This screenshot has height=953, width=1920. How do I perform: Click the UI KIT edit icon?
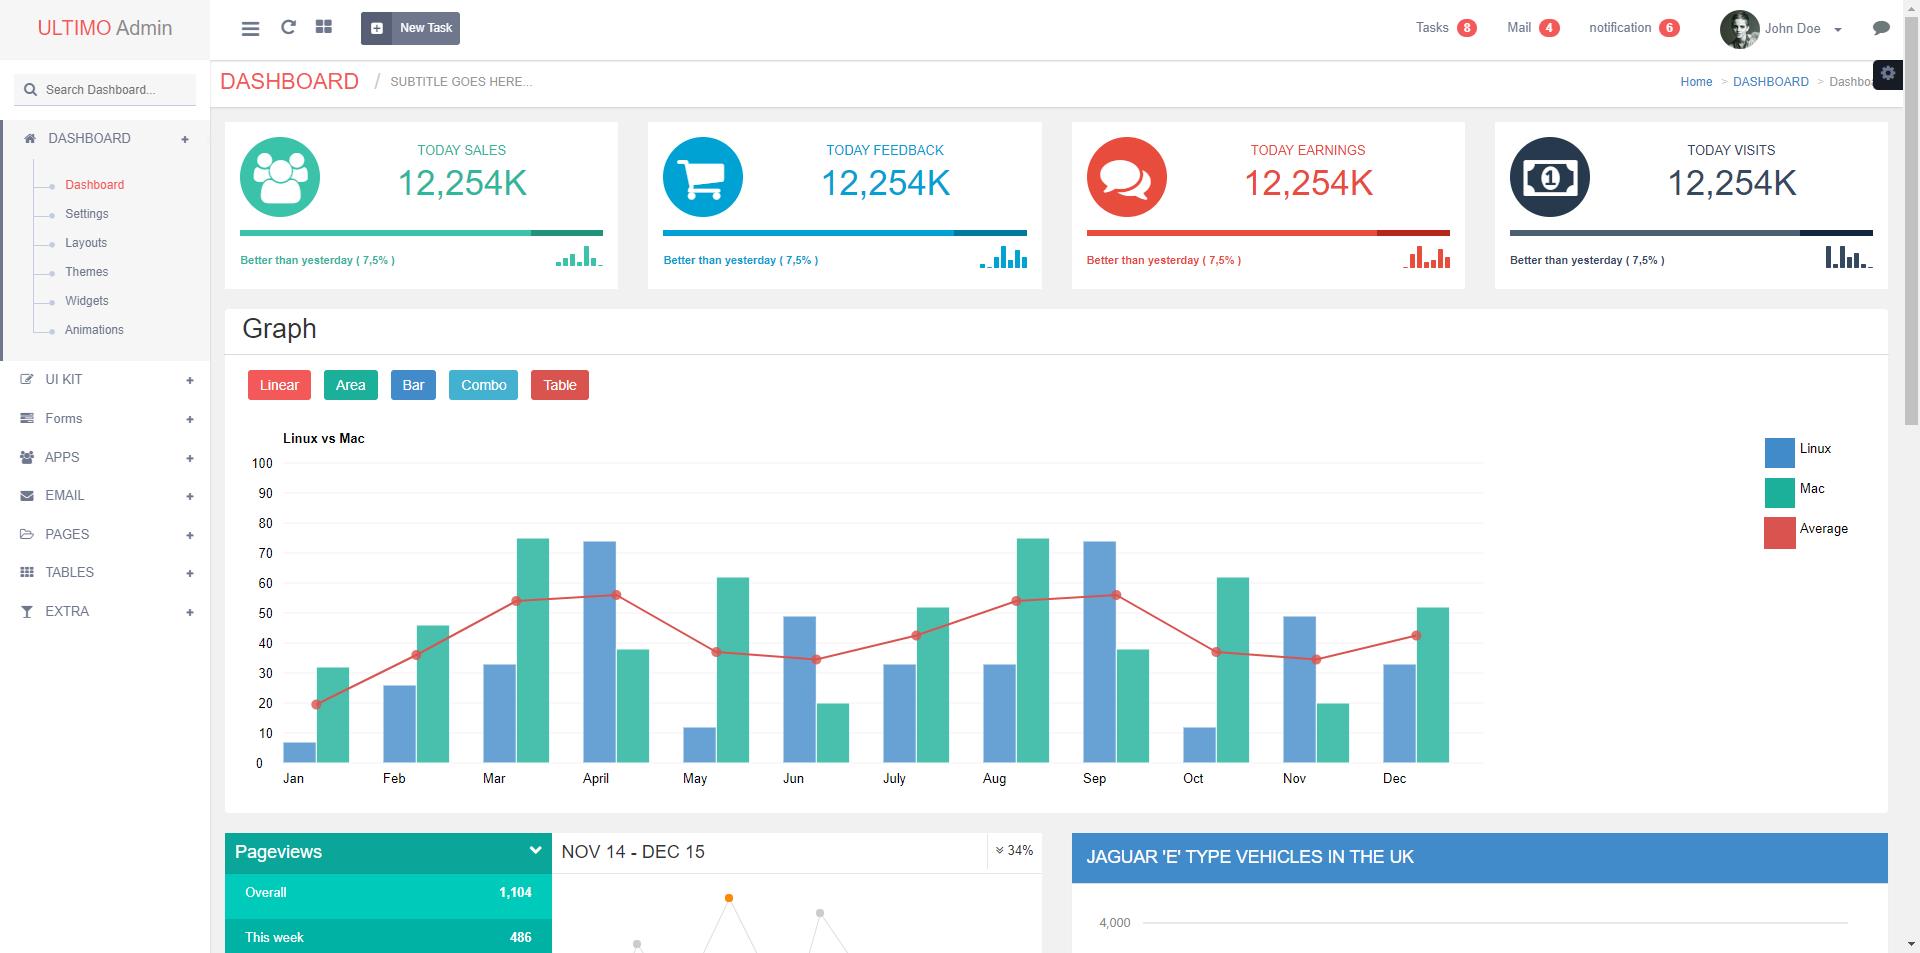pos(27,379)
